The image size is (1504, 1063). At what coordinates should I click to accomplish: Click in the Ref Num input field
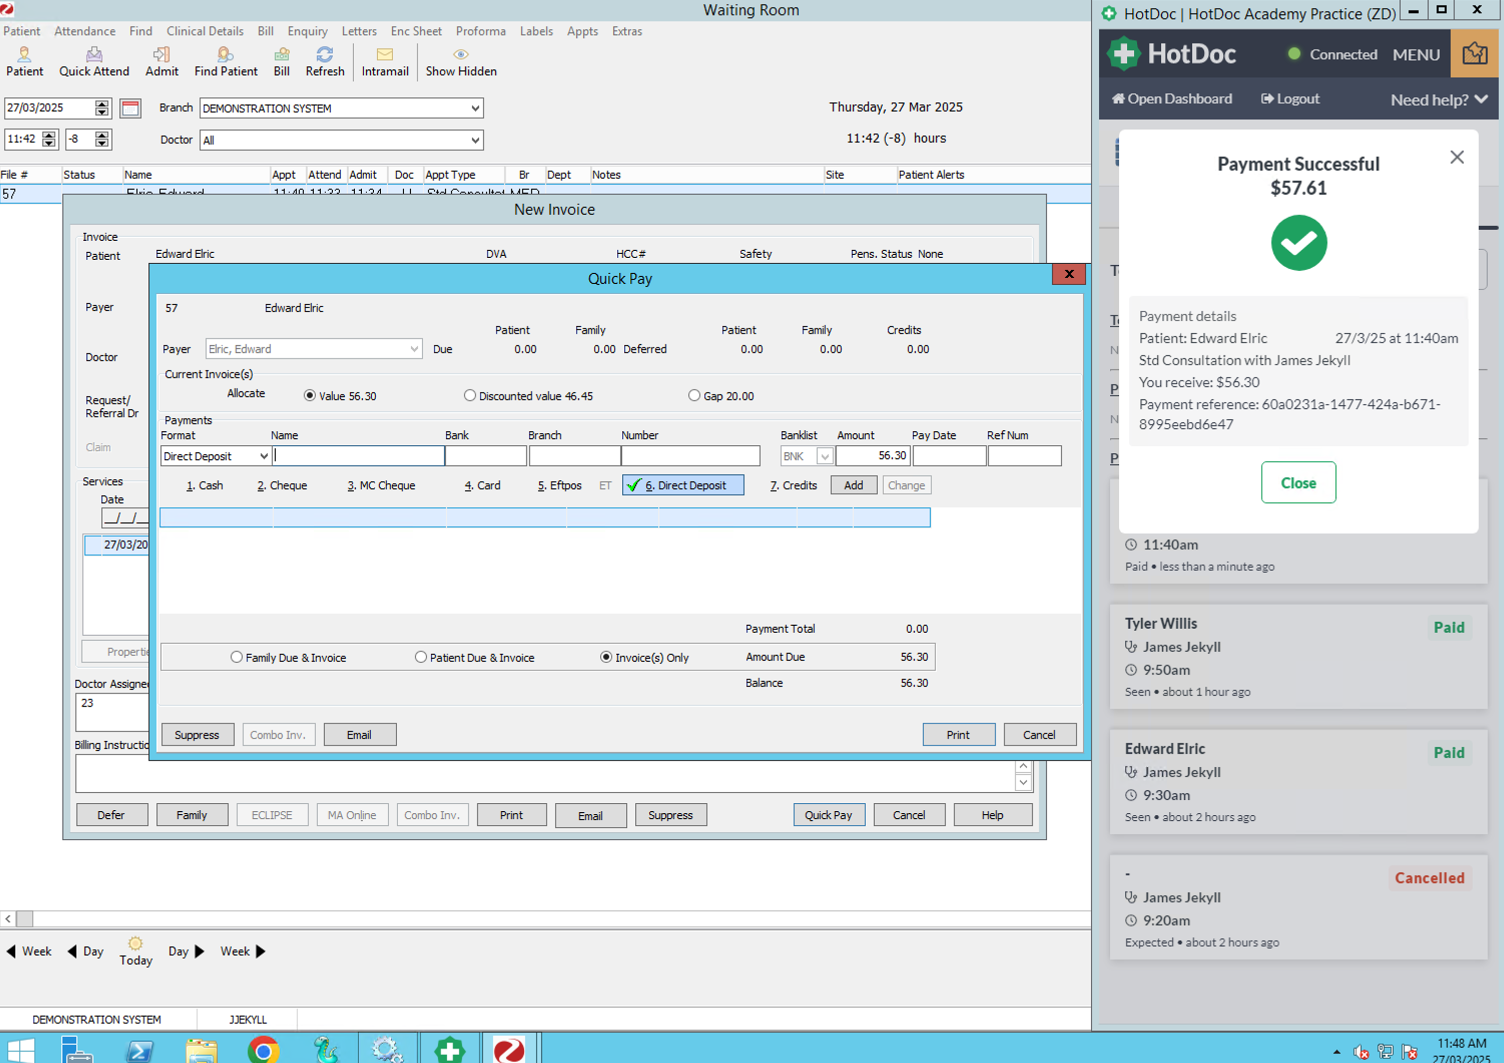pos(1024,456)
